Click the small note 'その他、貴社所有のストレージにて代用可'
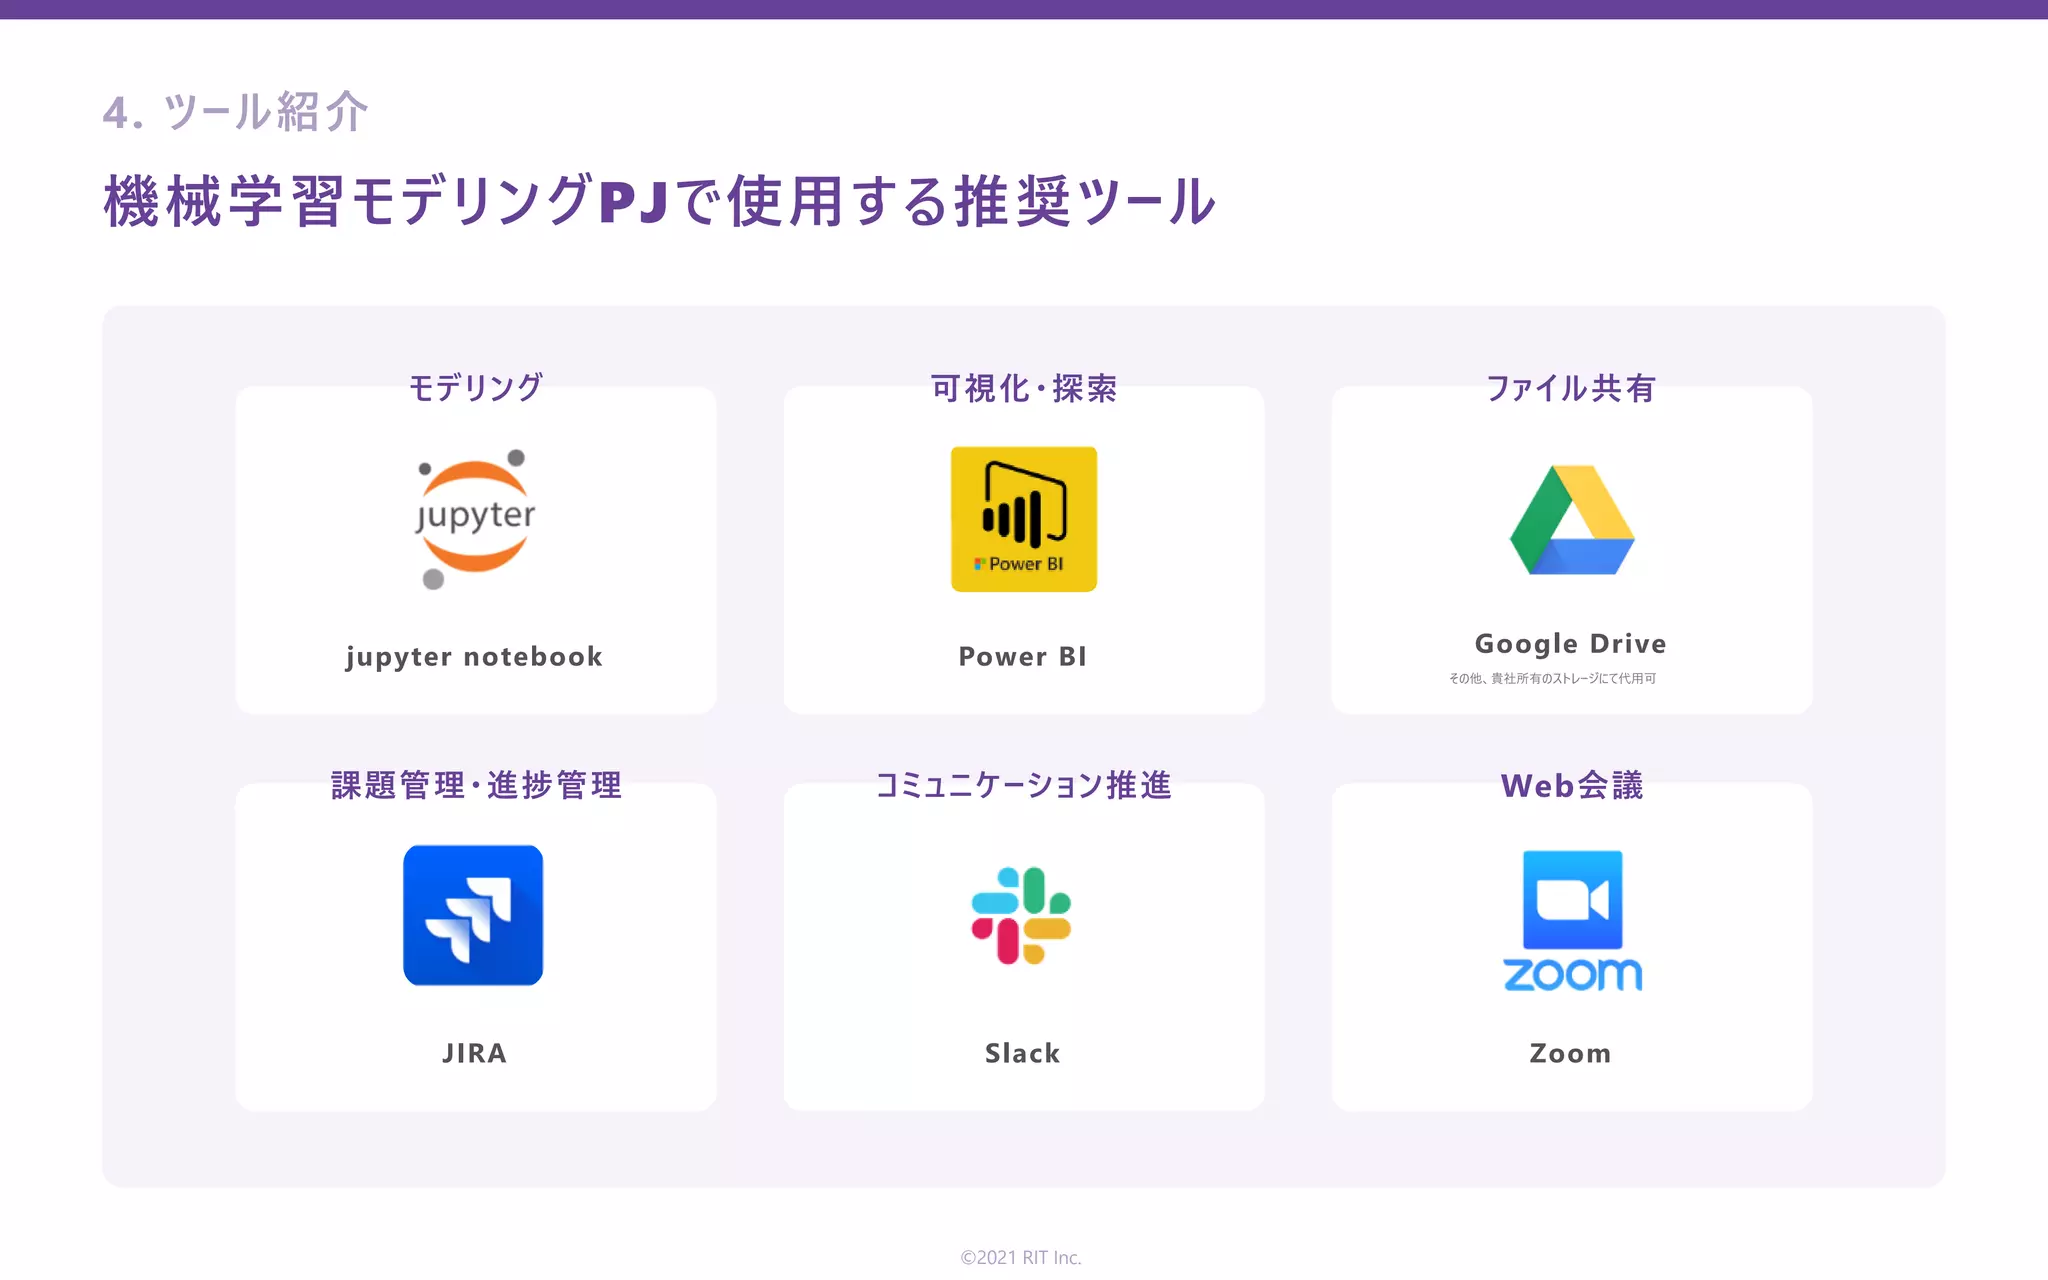The height and width of the screenshot is (1280, 2048). 1552,678
